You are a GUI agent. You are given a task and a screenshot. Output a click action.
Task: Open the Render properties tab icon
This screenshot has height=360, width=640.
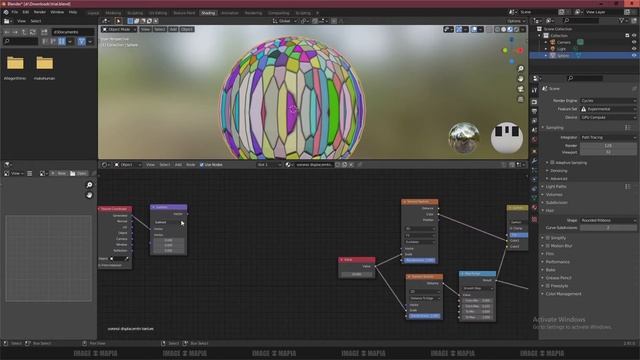[x=534, y=102]
